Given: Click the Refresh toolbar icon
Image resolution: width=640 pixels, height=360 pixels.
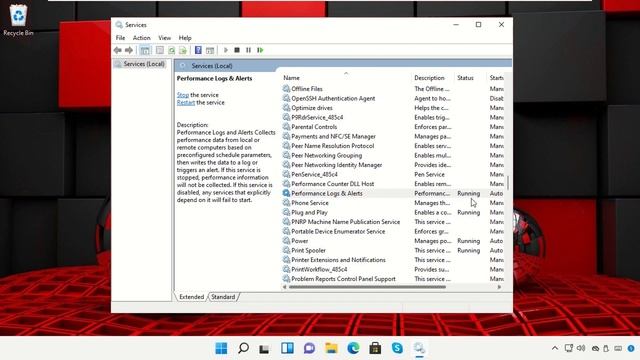Looking at the screenshot, I should click(x=172, y=50).
